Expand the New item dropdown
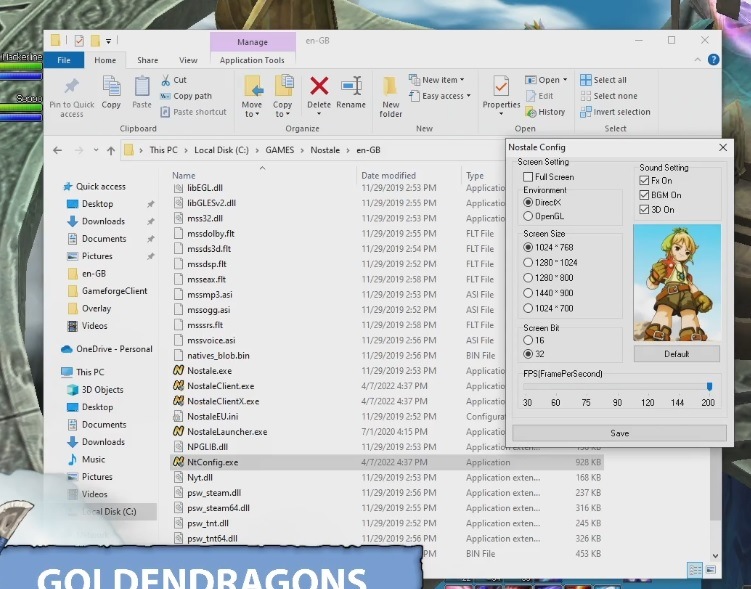 pos(462,80)
